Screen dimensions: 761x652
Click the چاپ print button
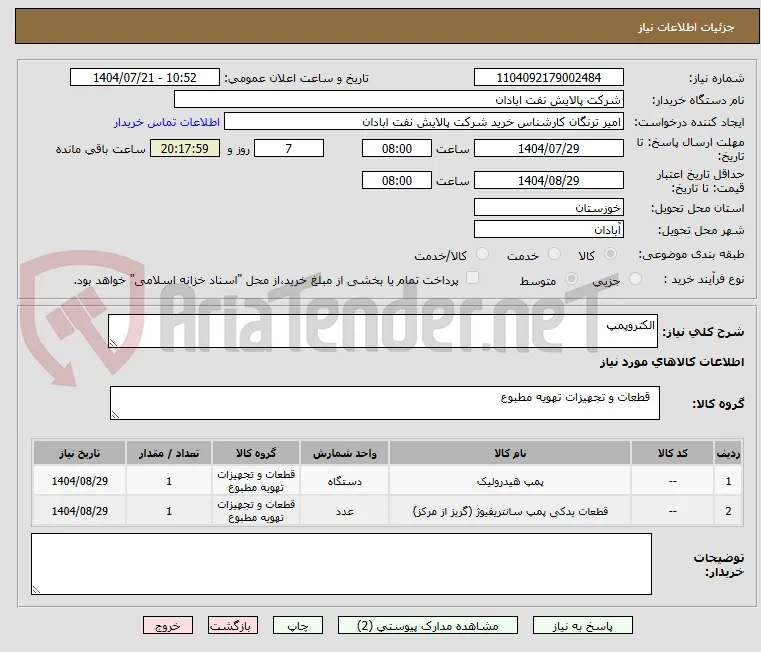tap(298, 625)
